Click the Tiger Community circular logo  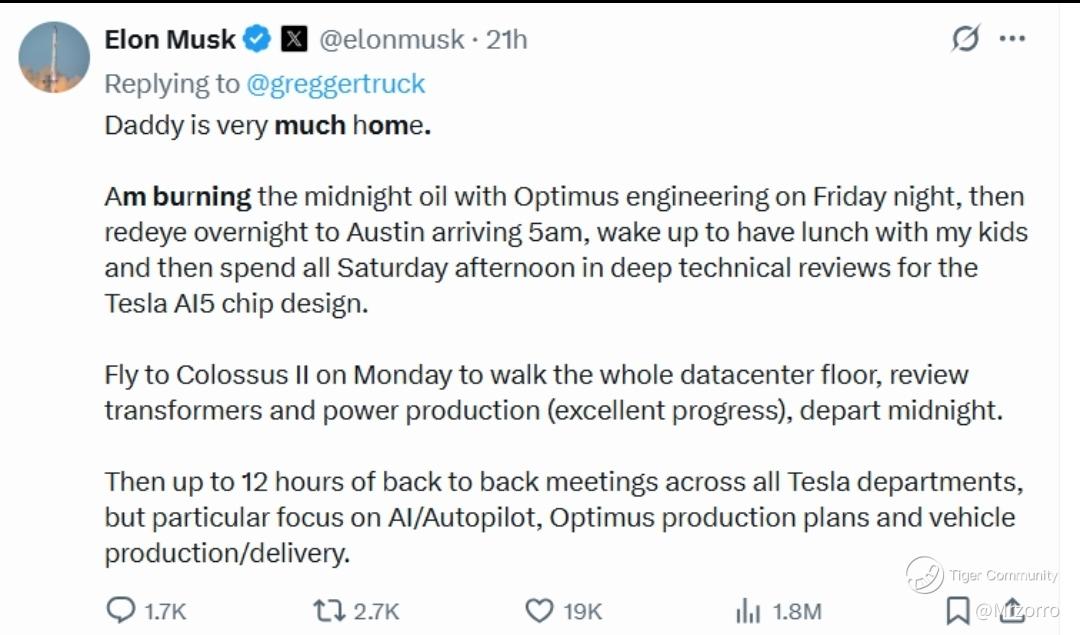(924, 575)
